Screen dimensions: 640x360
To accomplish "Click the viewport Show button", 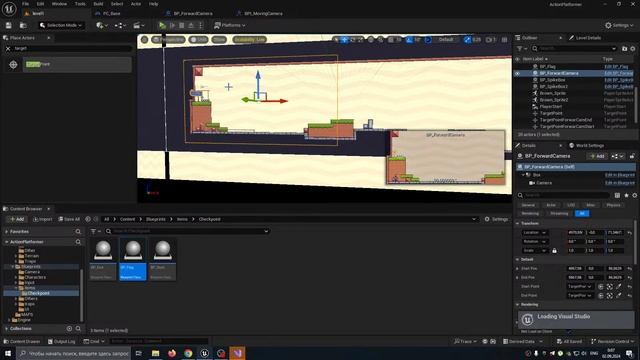I will (219, 40).
